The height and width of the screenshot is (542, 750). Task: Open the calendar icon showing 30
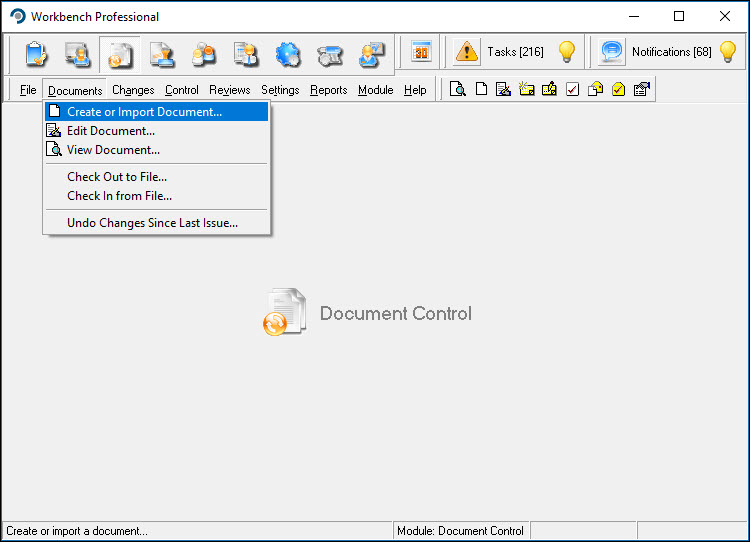click(x=421, y=51)
